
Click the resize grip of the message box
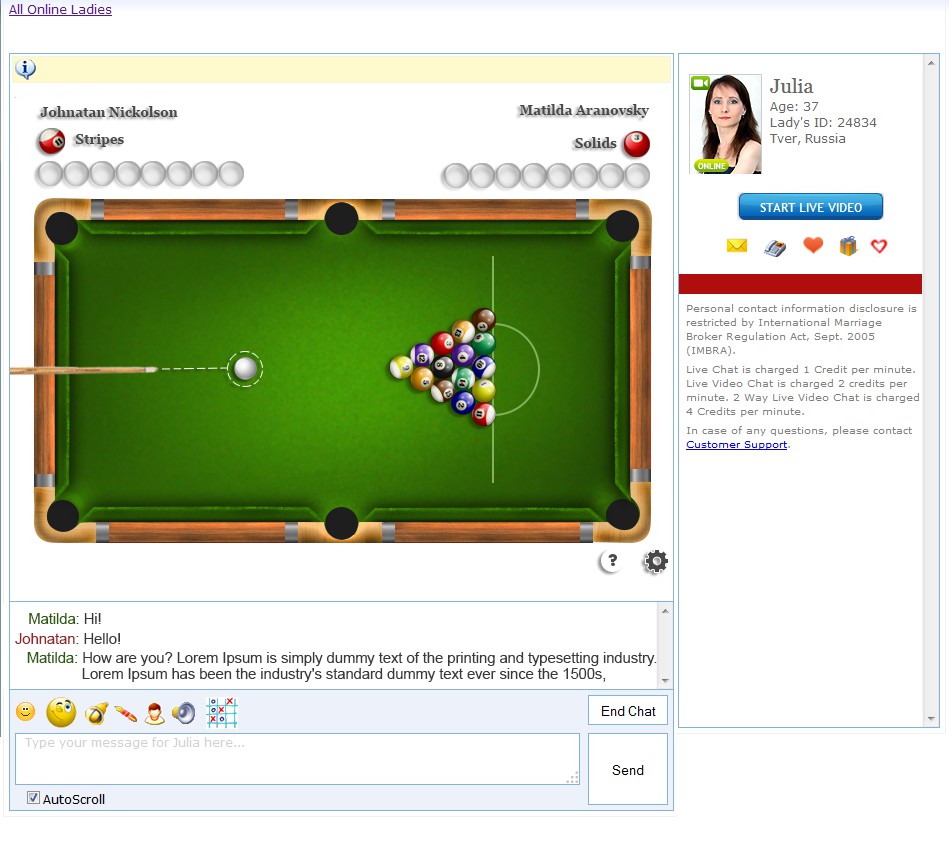(x=573, y=778)
